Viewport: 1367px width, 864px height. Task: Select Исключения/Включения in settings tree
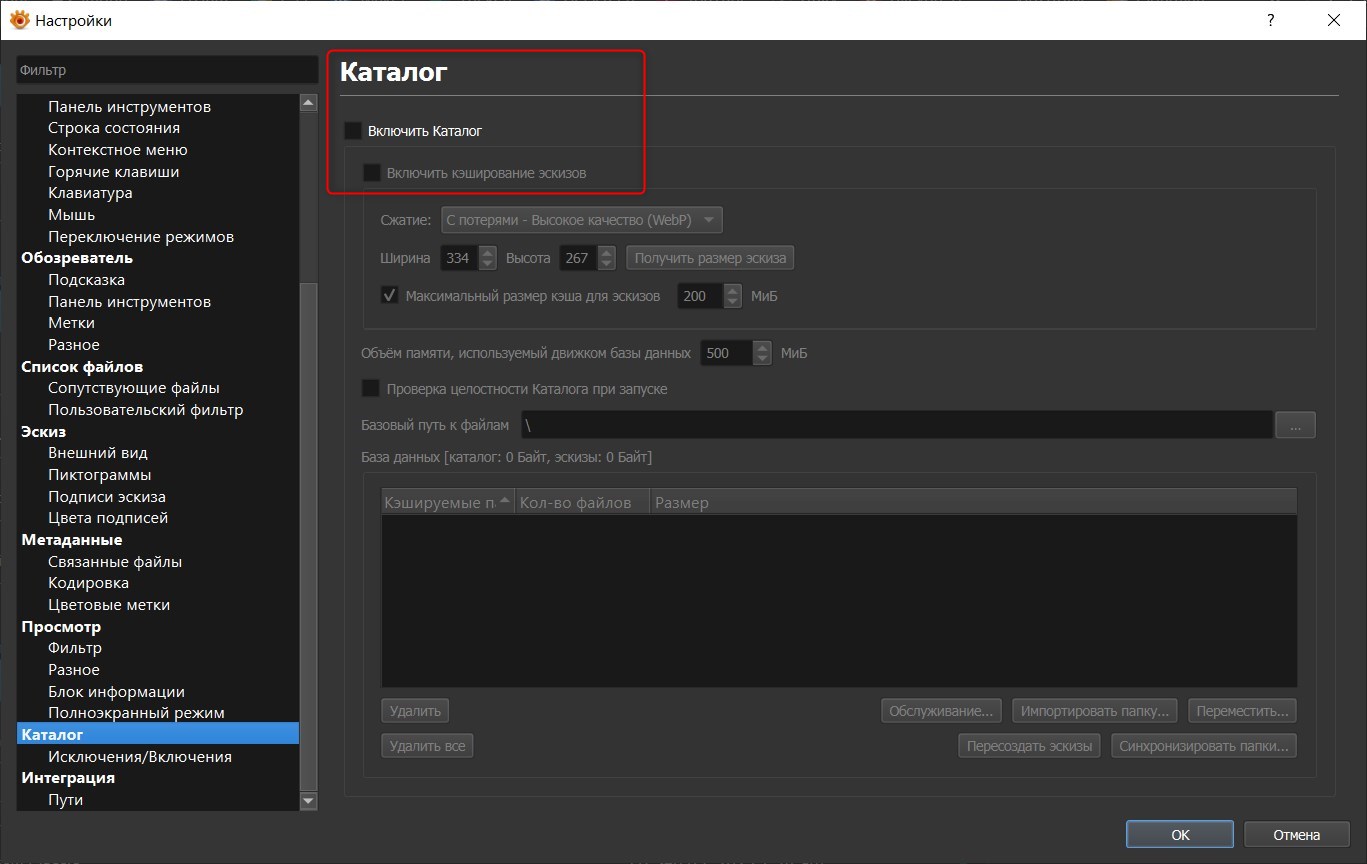(140, 756)
